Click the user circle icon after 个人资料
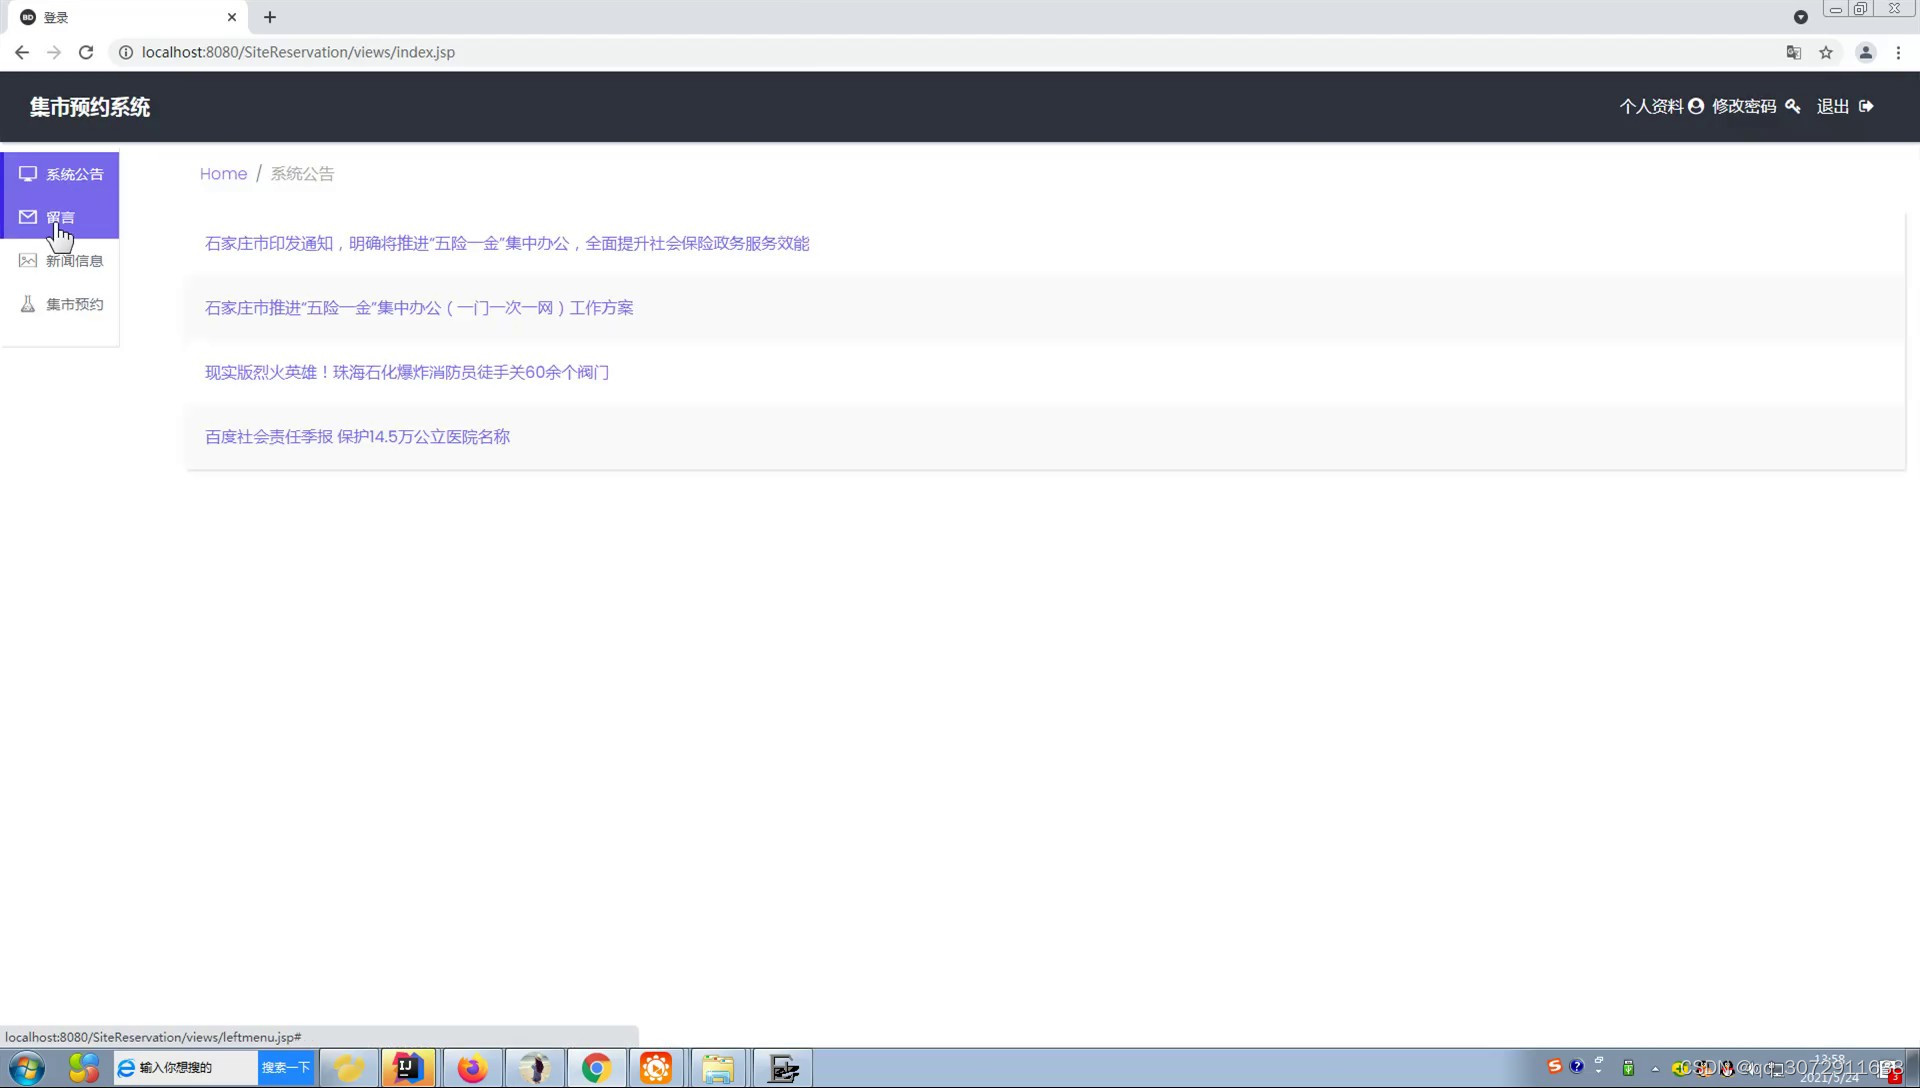 (1696, 106)
